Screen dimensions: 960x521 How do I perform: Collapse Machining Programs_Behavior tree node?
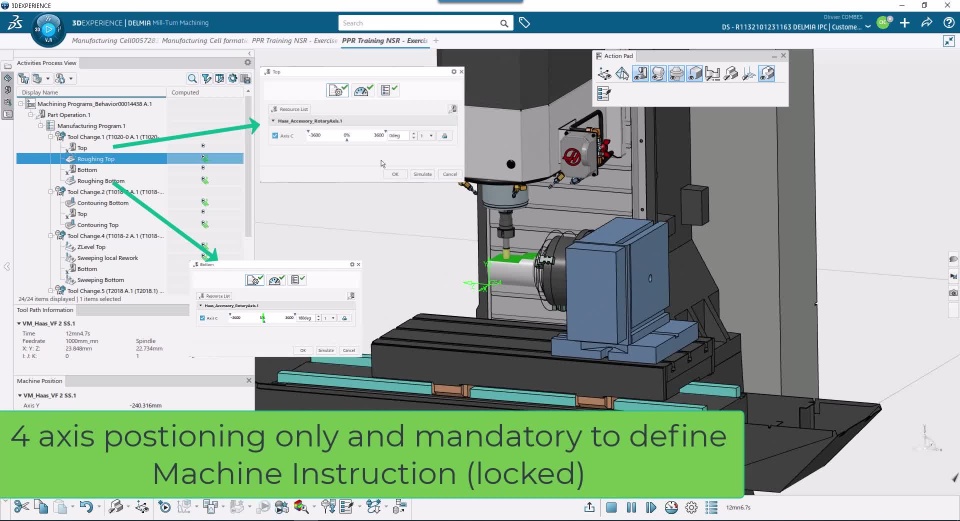[20, 104]
